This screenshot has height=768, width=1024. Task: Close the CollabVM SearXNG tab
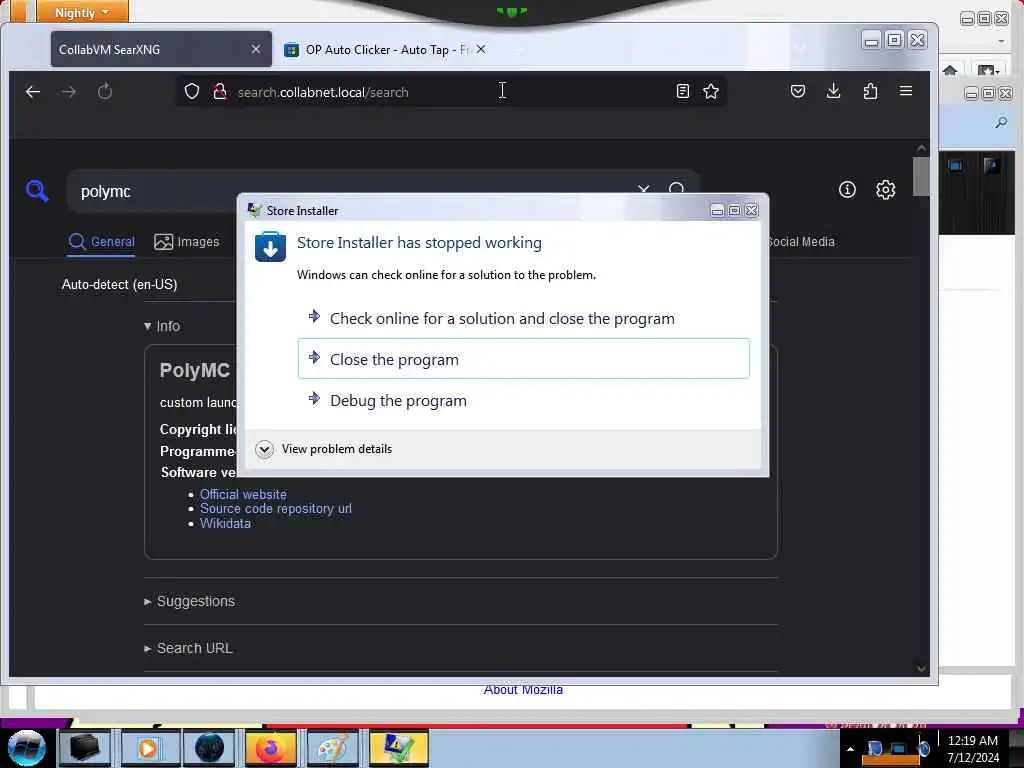tap(256, 49)
